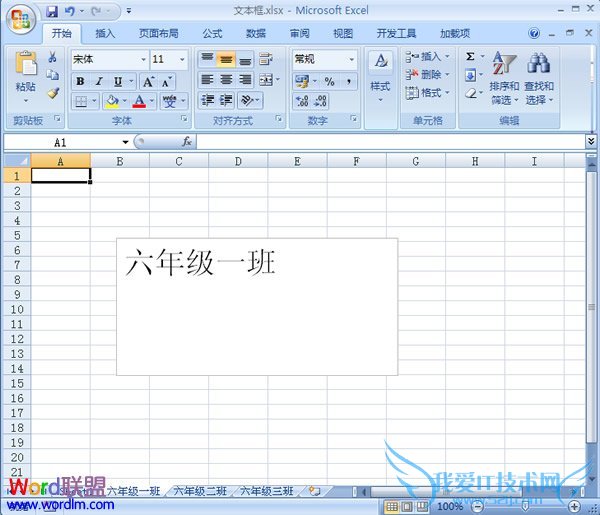
Task: Increase indent icon
Action: point(226,100)
